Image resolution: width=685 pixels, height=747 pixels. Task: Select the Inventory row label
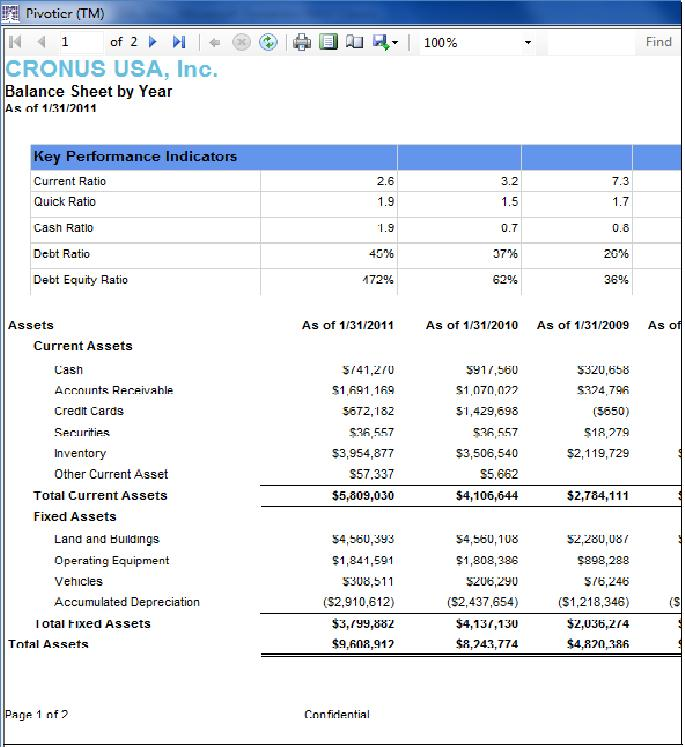point(80,453)
